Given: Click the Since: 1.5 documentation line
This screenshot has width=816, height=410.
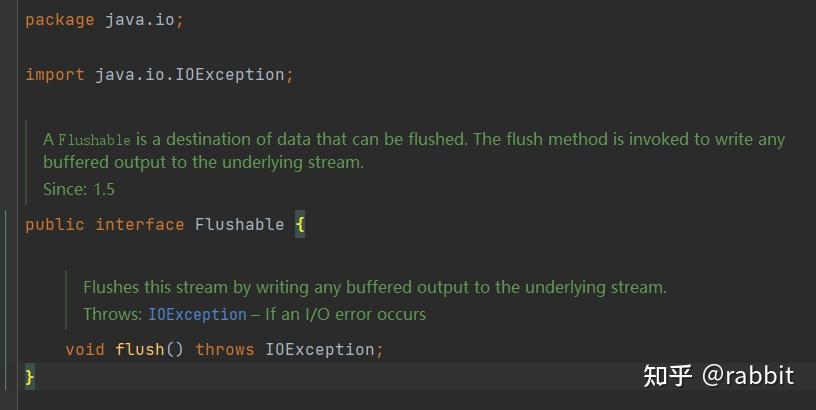Looking at the screenshot, I should [79, 189].
